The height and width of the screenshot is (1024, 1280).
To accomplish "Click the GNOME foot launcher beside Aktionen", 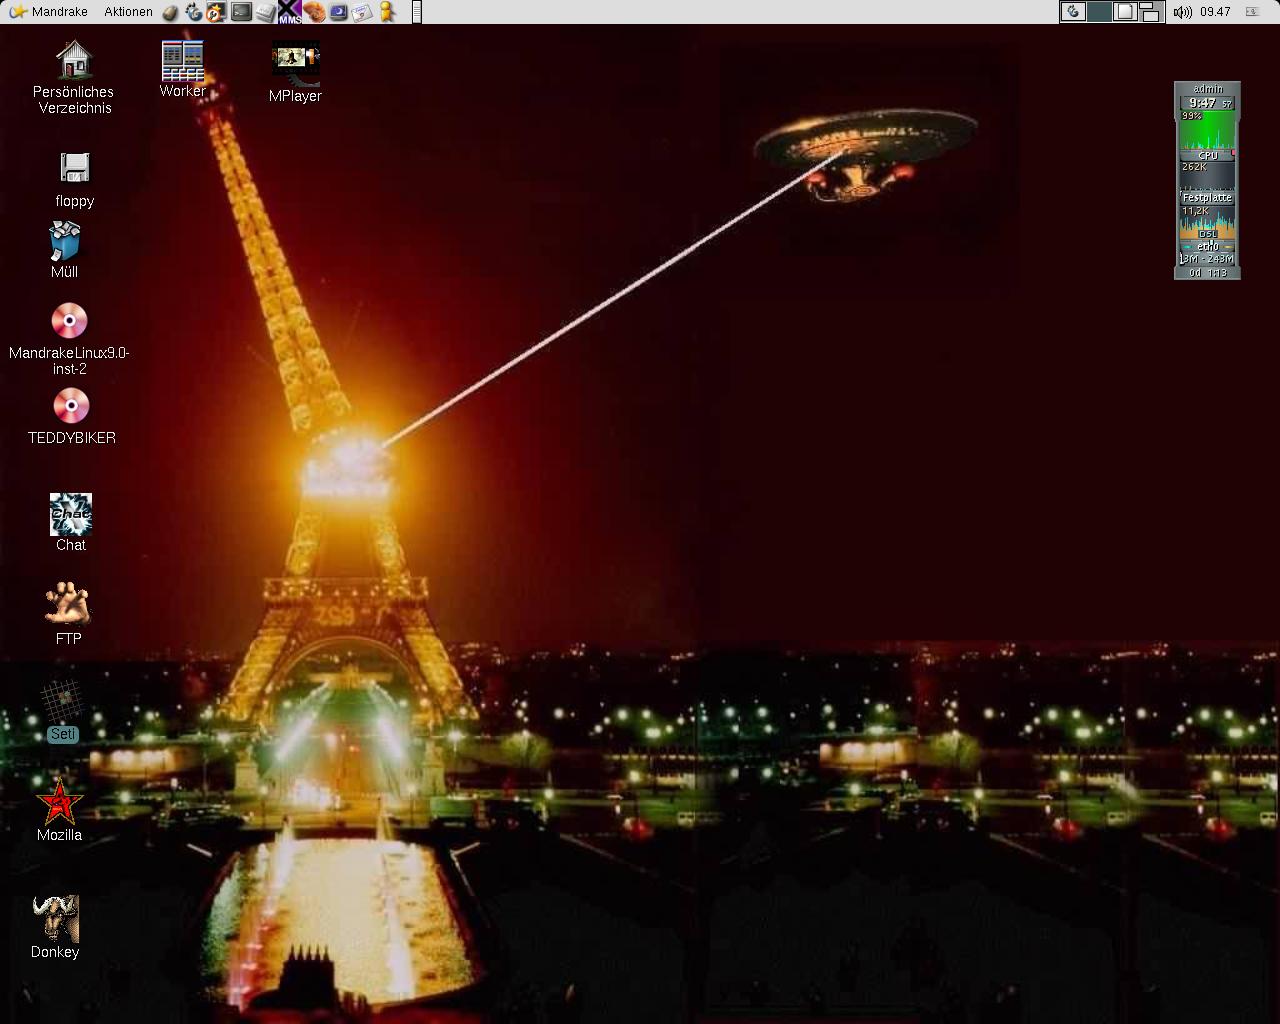I will click(x=193, y=12).
